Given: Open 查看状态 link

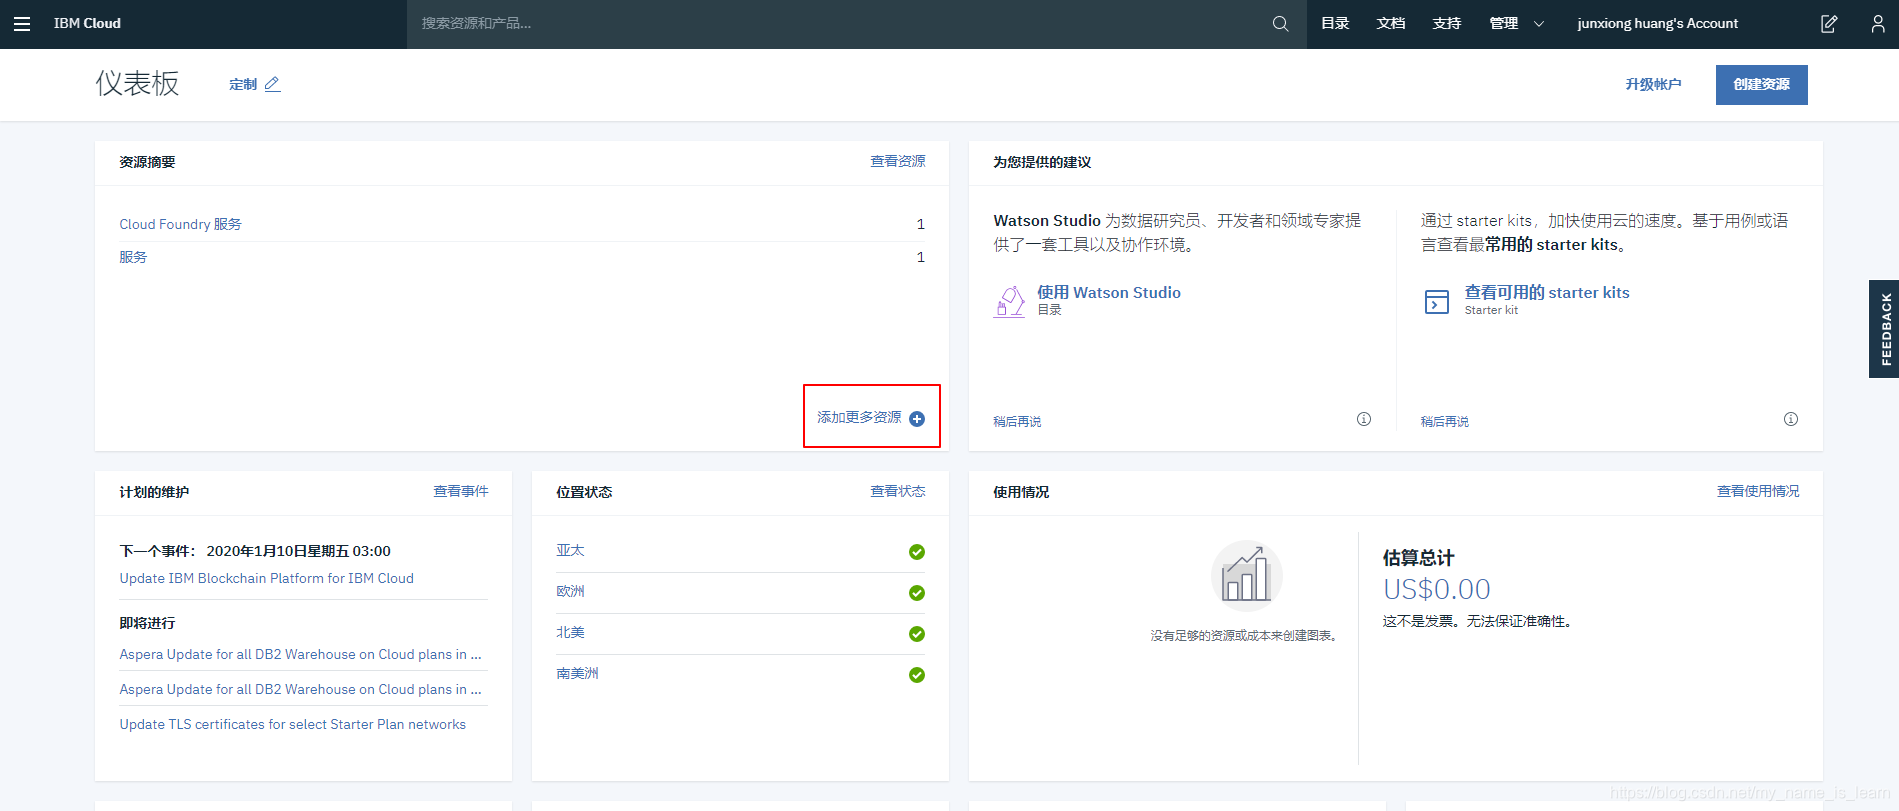Looking at the screenshot, I should click(x=897, y=491).
